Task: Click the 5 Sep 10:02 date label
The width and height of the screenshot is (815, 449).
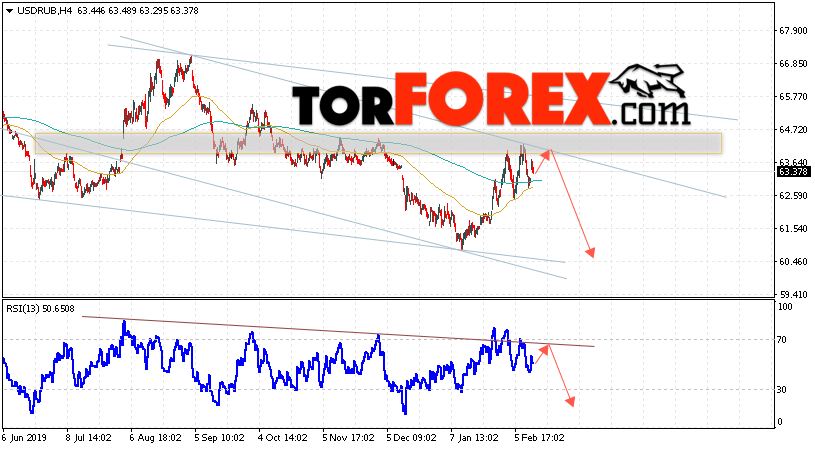Action: pos(219,438)
